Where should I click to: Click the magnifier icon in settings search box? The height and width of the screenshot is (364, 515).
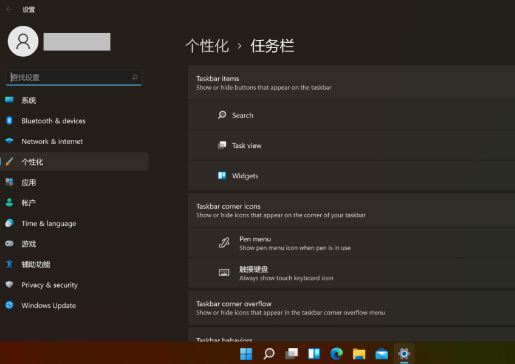[135, 77]
